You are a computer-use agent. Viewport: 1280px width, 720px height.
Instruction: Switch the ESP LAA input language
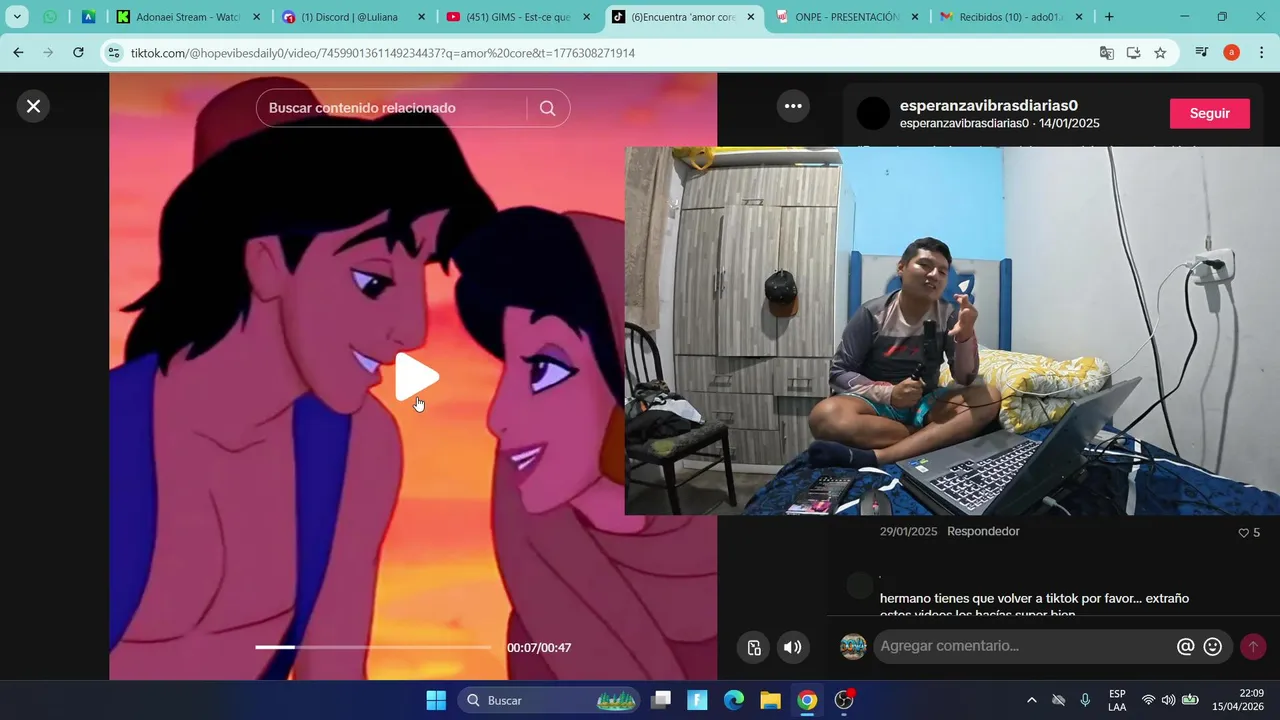[1117, 700]
